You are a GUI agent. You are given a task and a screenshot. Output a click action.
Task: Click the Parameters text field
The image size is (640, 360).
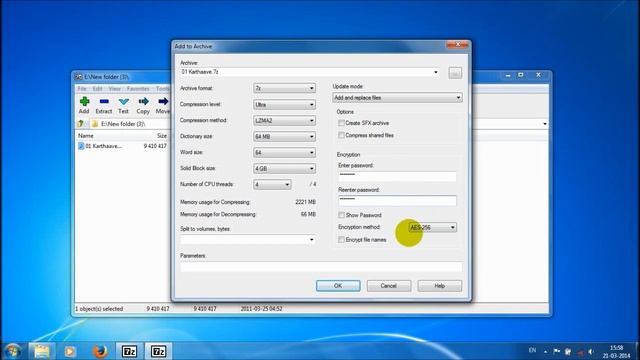[x=321, y=267]
